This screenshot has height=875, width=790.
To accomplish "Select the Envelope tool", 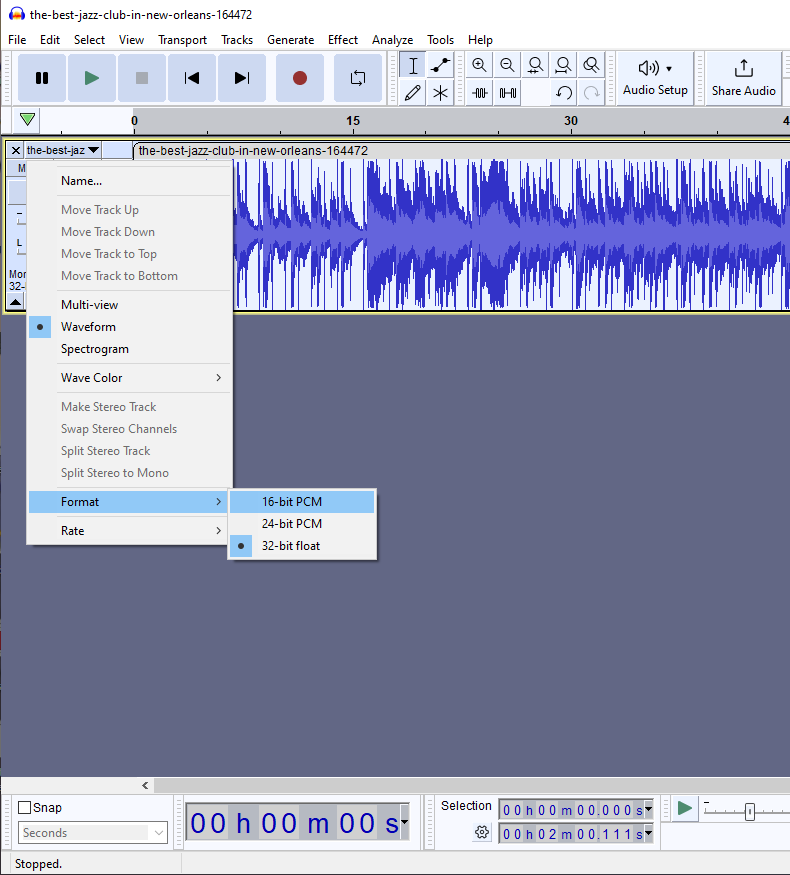I will click(440, 66).
